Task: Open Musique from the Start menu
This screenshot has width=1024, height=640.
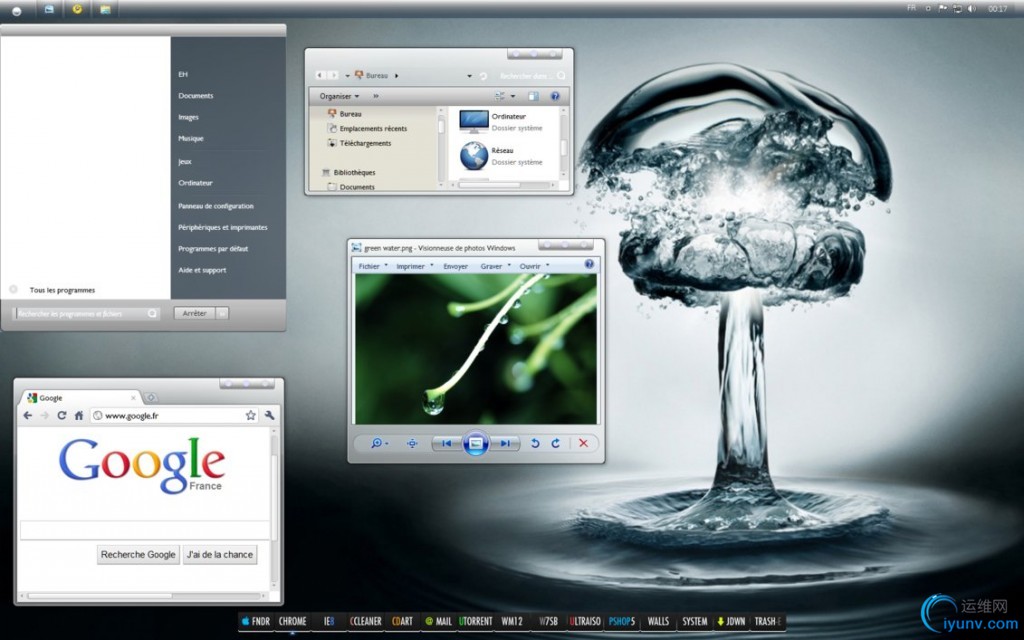Action: 191,138
